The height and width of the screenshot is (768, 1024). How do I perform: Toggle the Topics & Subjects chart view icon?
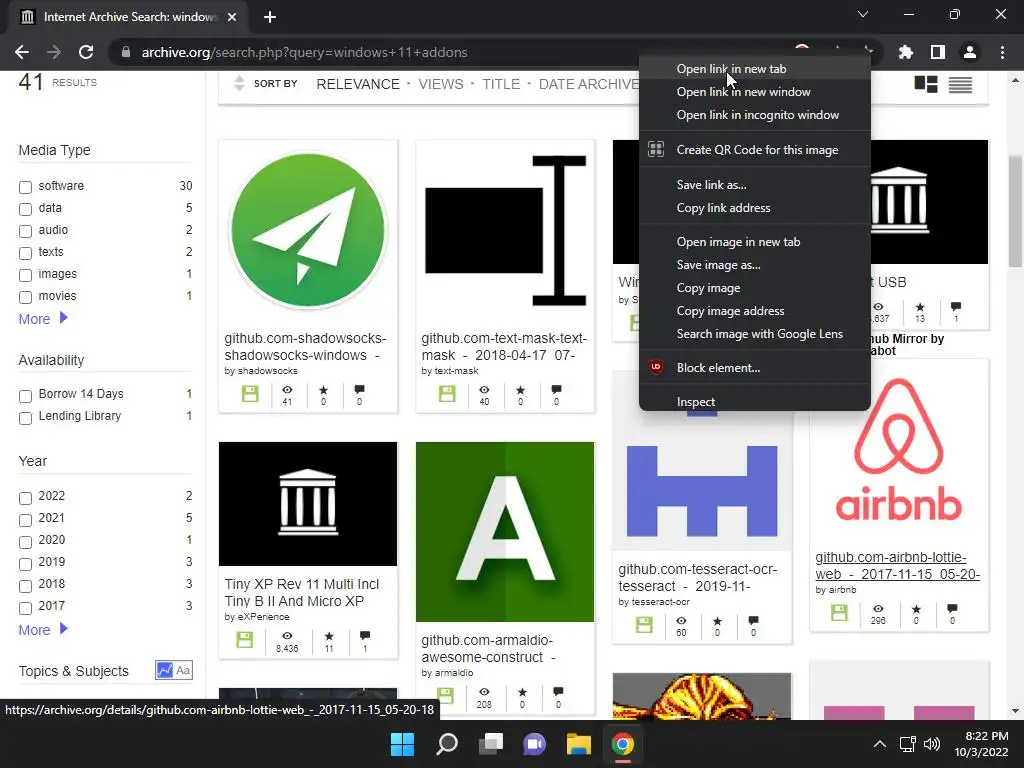pos(165,670)
